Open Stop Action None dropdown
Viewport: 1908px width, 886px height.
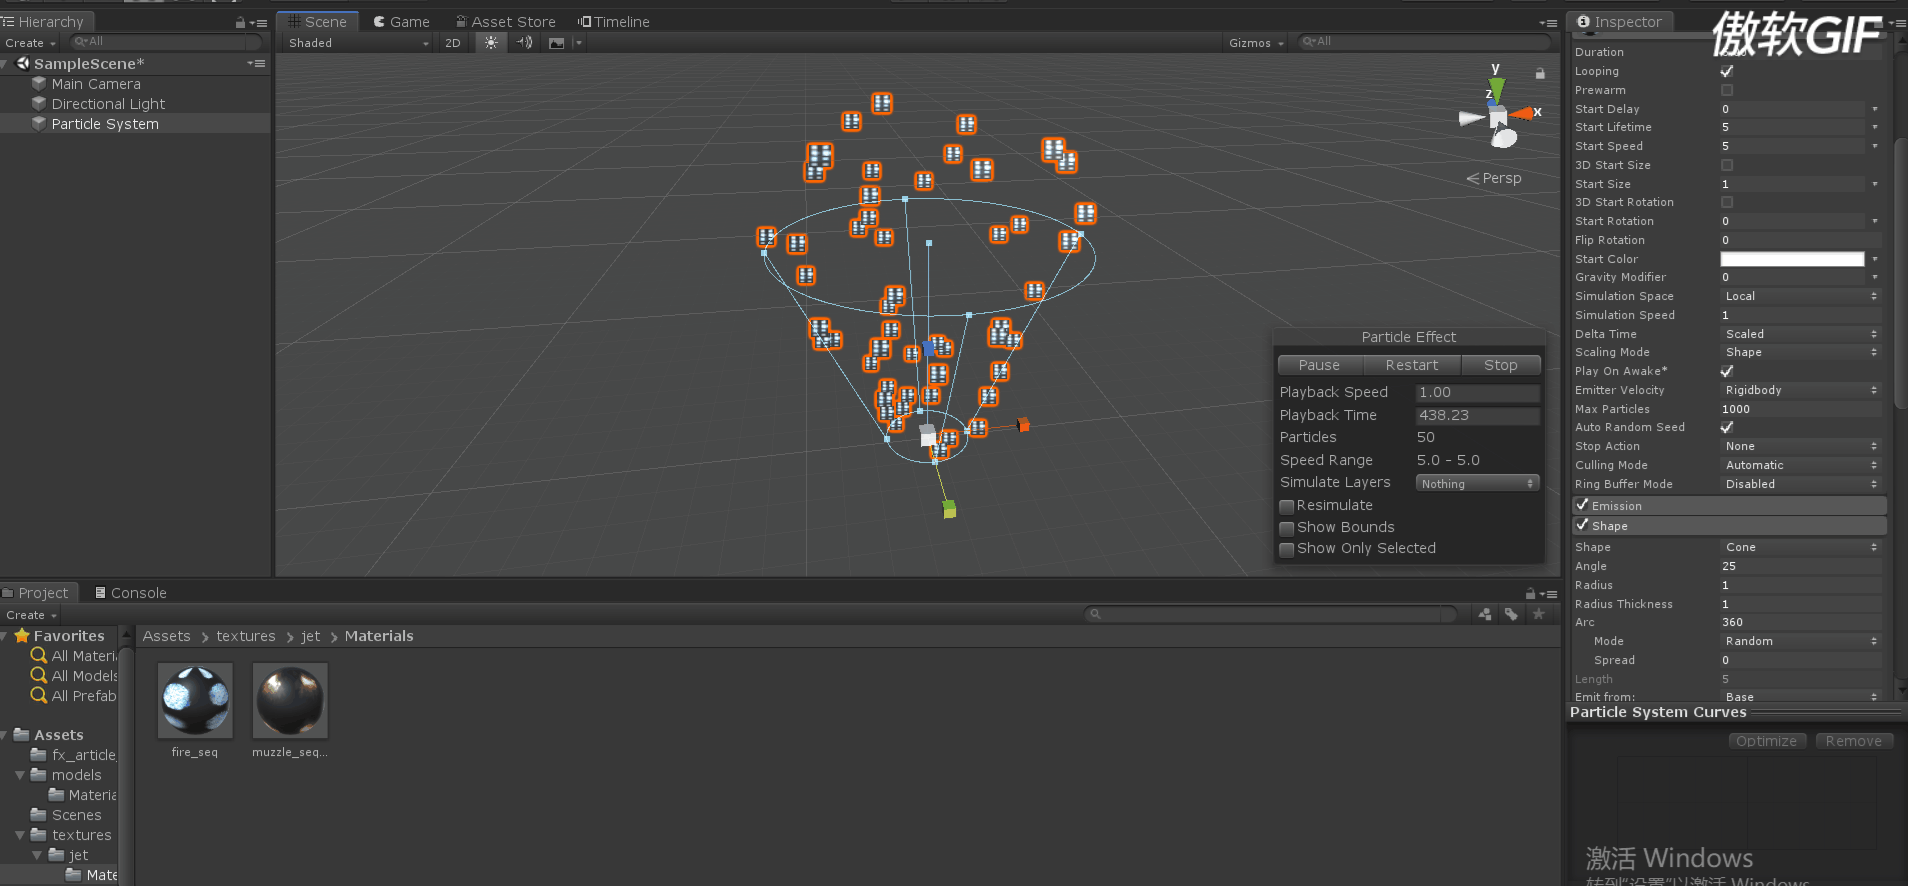[1800, 446]
